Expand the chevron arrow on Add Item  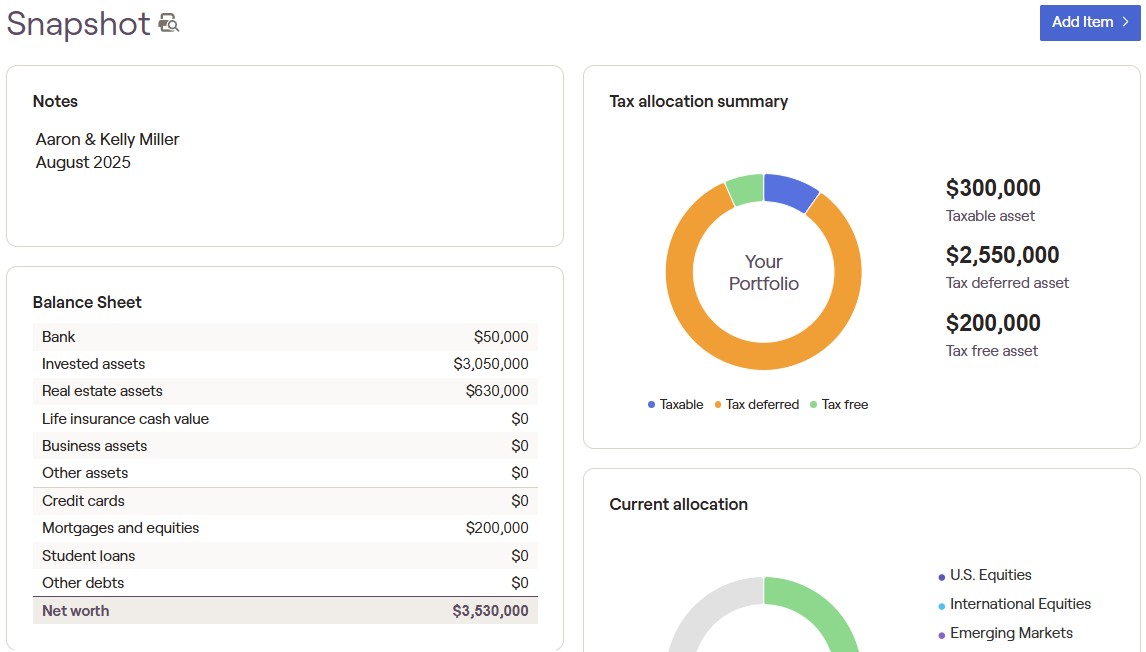coord(1125,22)
